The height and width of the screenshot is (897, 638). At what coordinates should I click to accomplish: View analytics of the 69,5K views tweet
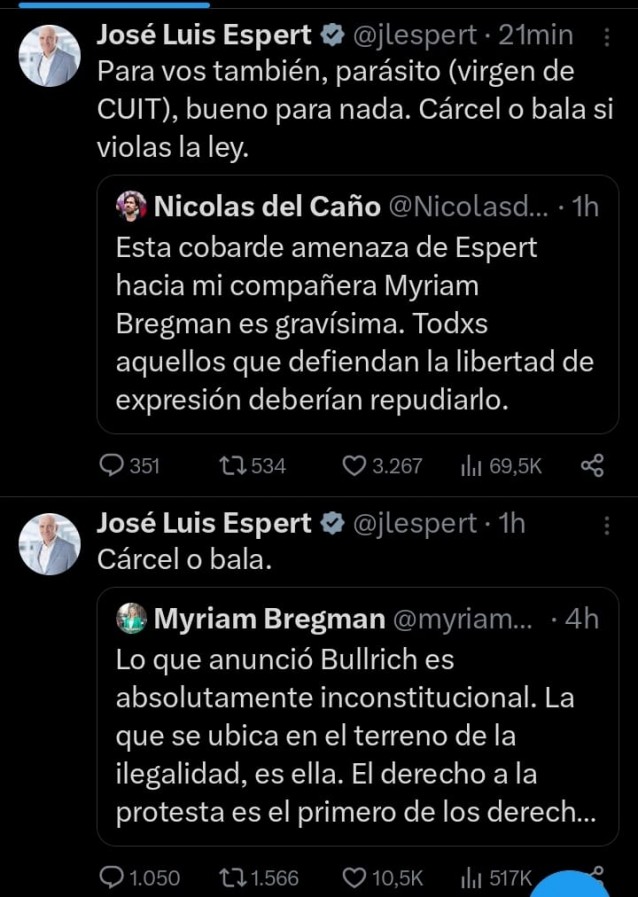470,465
